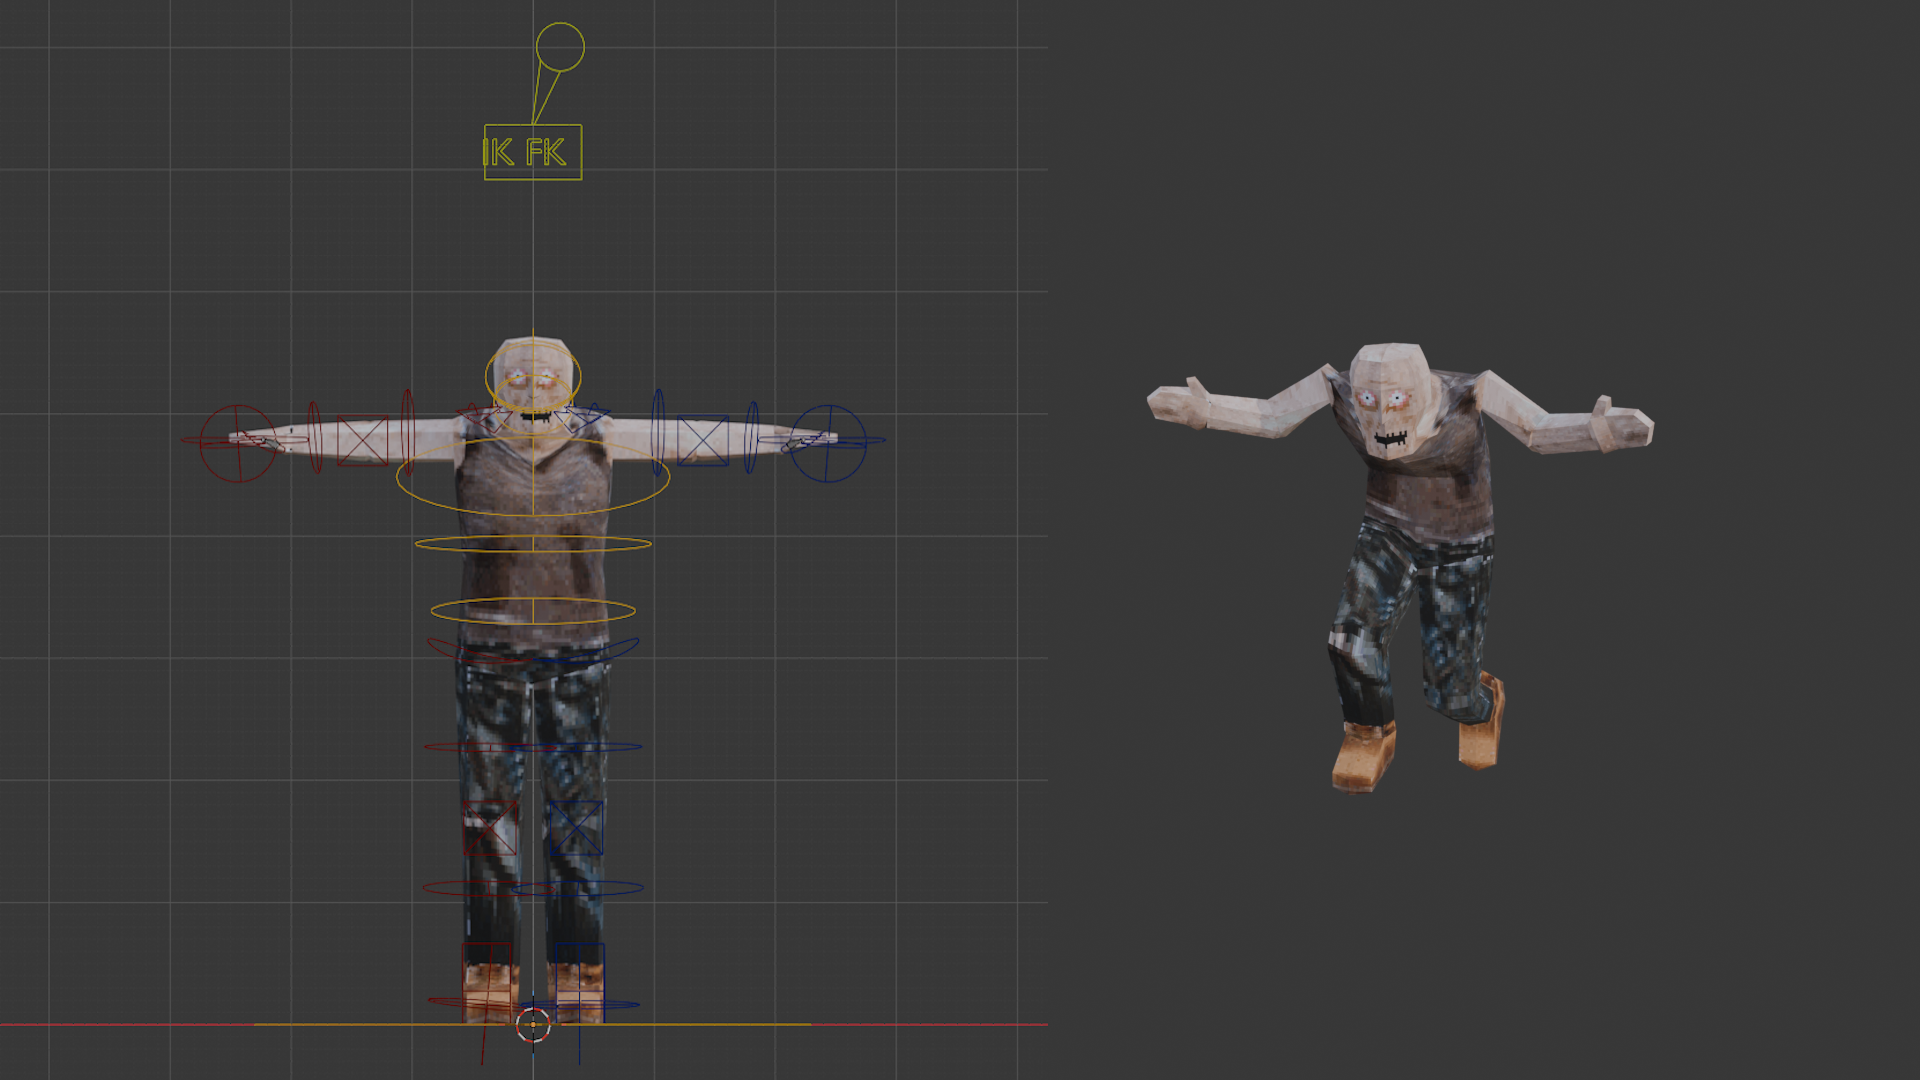Screen dimensions: 1920x1080
Task: Select the red forearm ring near the wrist
Action: [x=315, y=437]
